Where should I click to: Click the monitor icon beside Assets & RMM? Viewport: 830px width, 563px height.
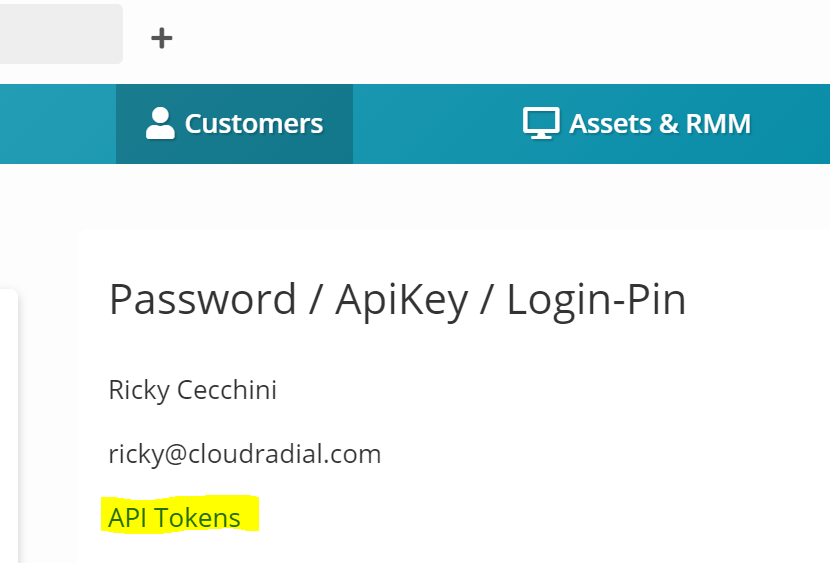tap(541, 123)
